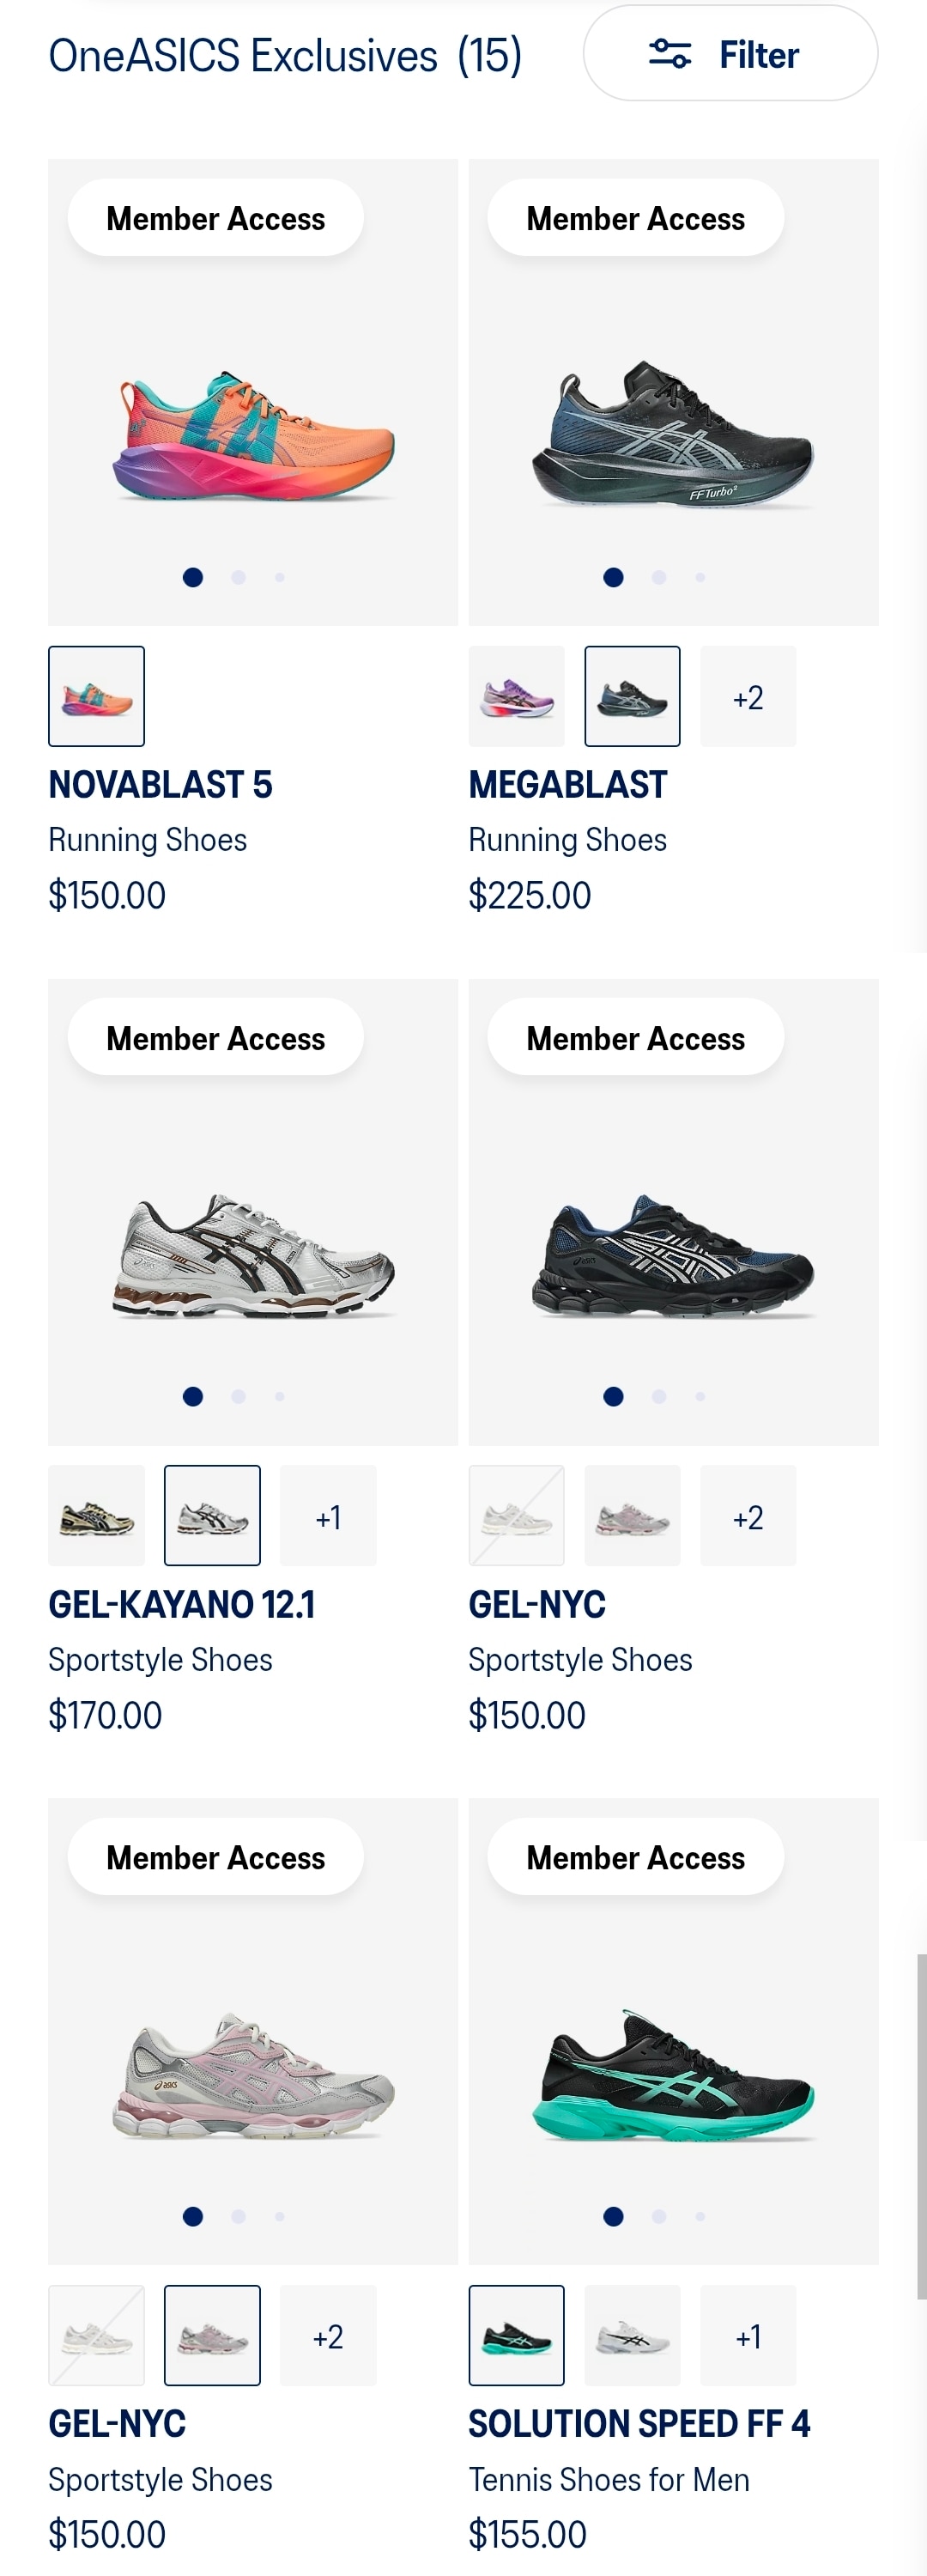This screenshot has width=927, height=2576.
Task: Select the purple MEGABLAST color swatch
Action: [516, 696]
